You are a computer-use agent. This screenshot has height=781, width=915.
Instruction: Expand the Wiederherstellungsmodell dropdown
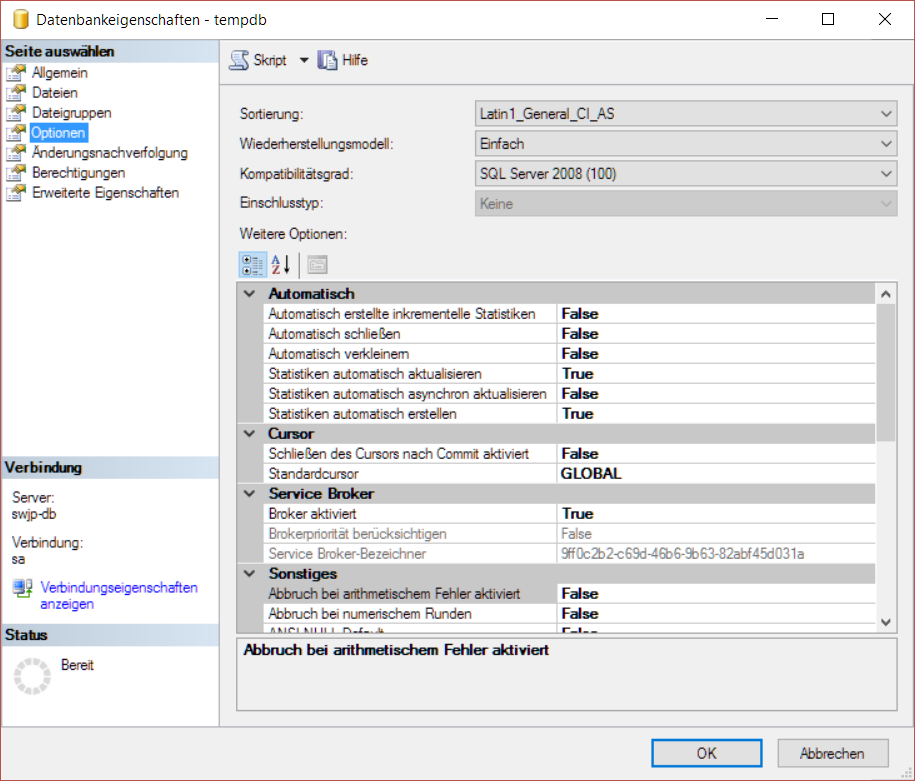click(x=886, y=144)
